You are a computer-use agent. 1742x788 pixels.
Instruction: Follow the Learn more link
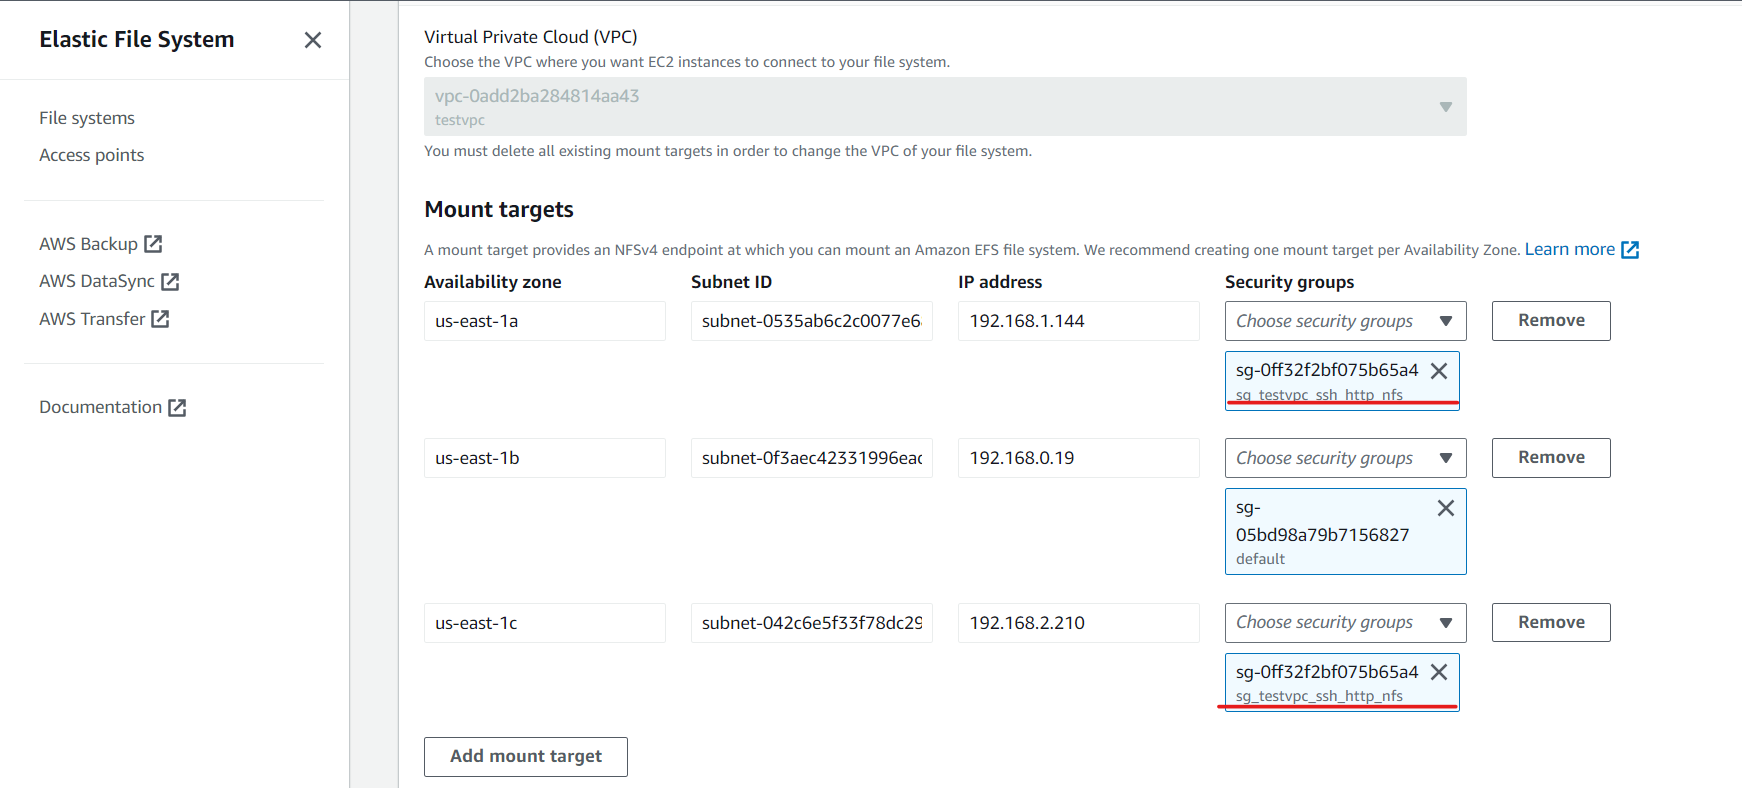point(1569,249)
